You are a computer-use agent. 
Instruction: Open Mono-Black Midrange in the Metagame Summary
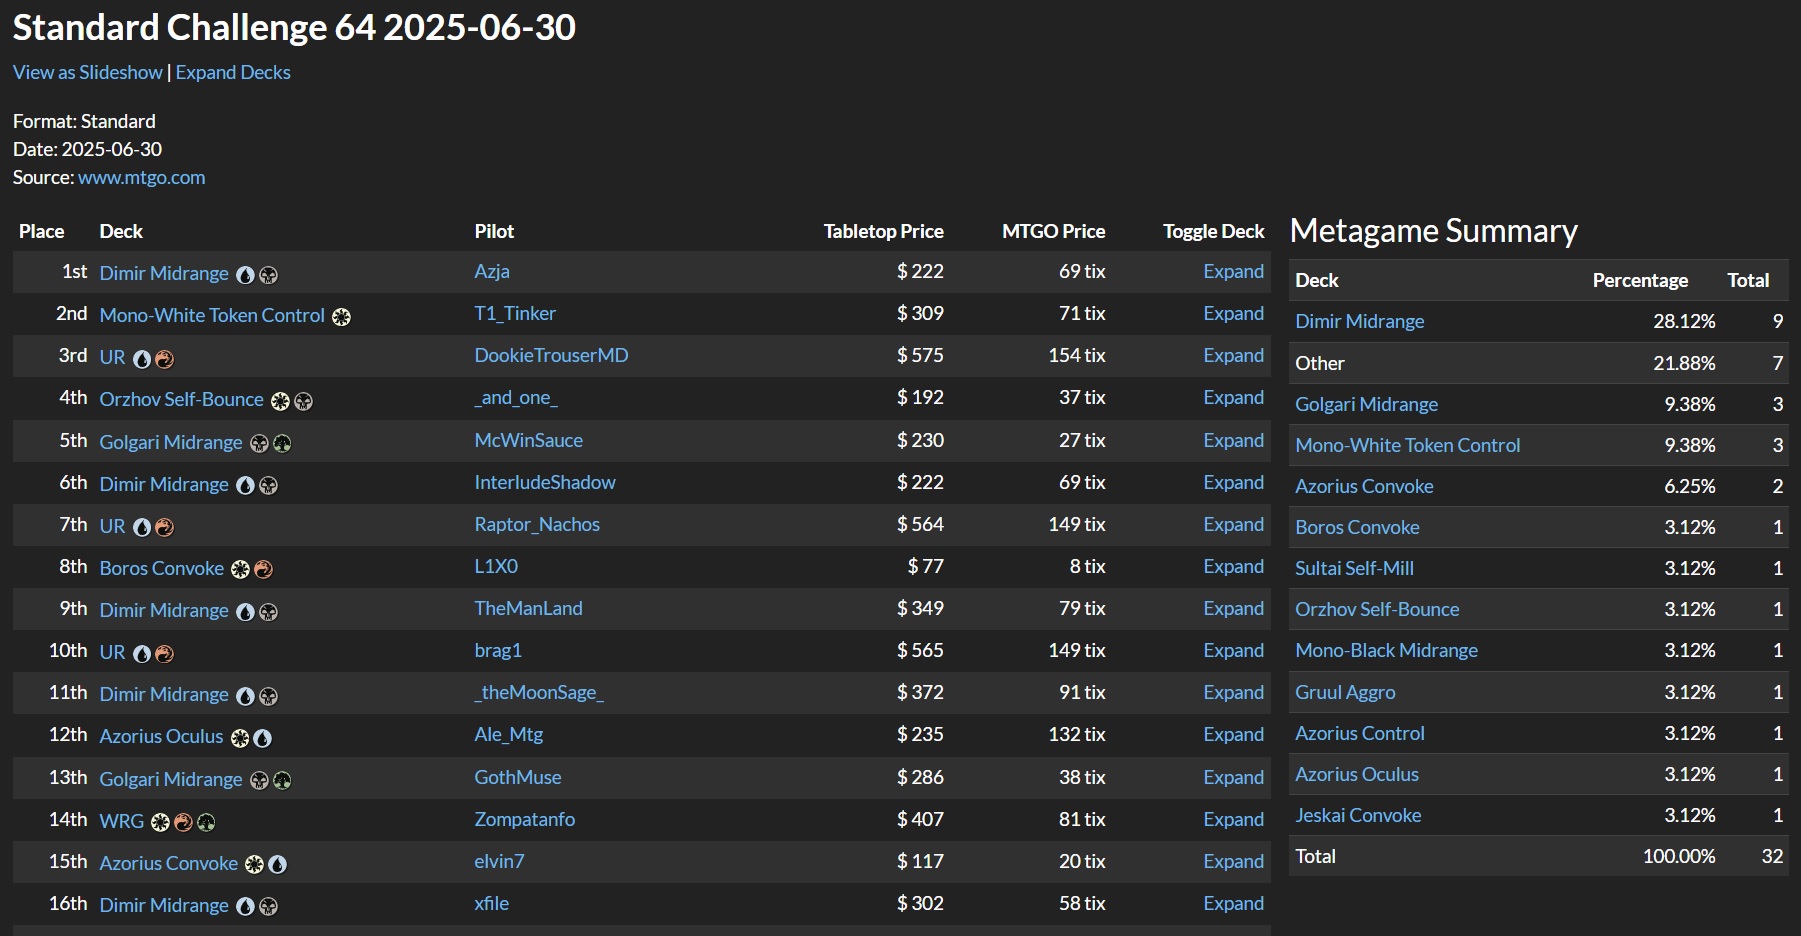pyautogui.click(x=1386, y=651)
